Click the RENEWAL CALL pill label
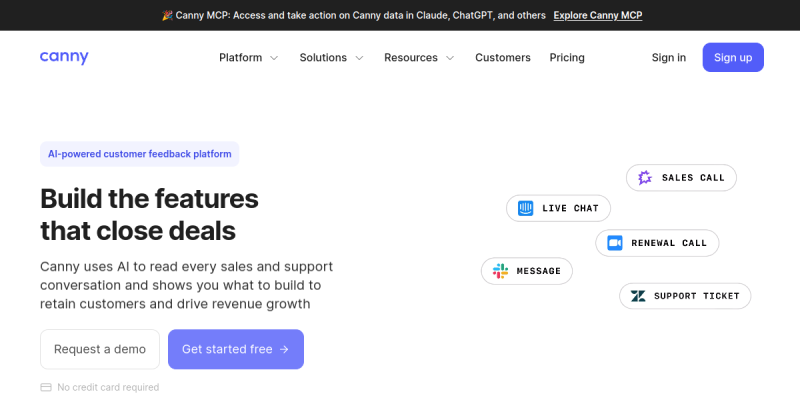 click(669, 243)
